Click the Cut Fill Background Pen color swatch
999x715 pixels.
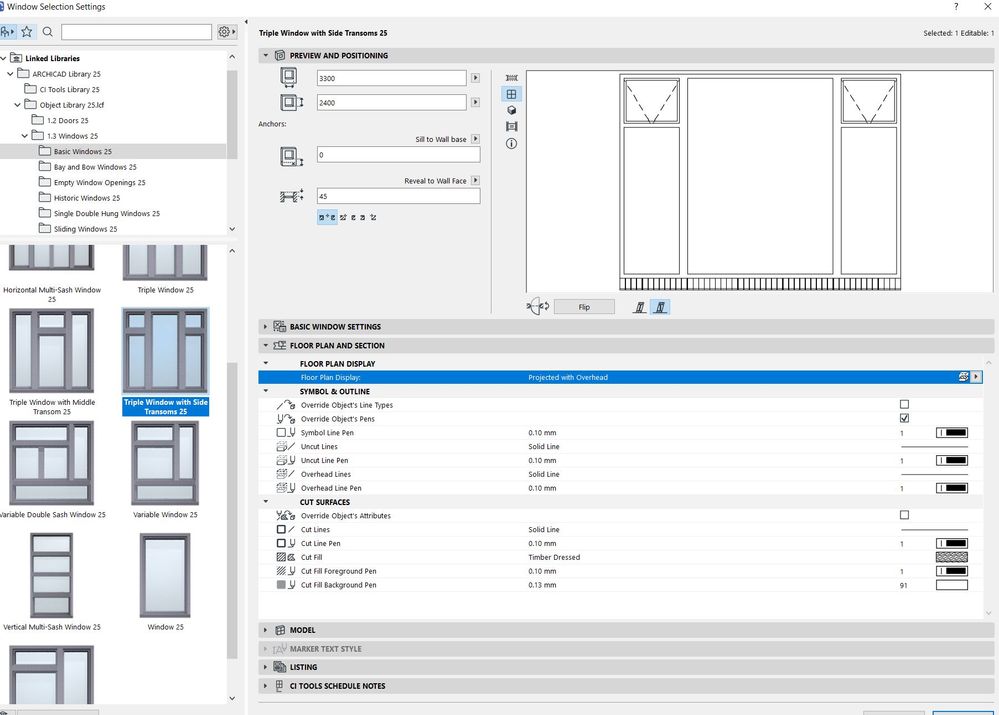point(951,585)
